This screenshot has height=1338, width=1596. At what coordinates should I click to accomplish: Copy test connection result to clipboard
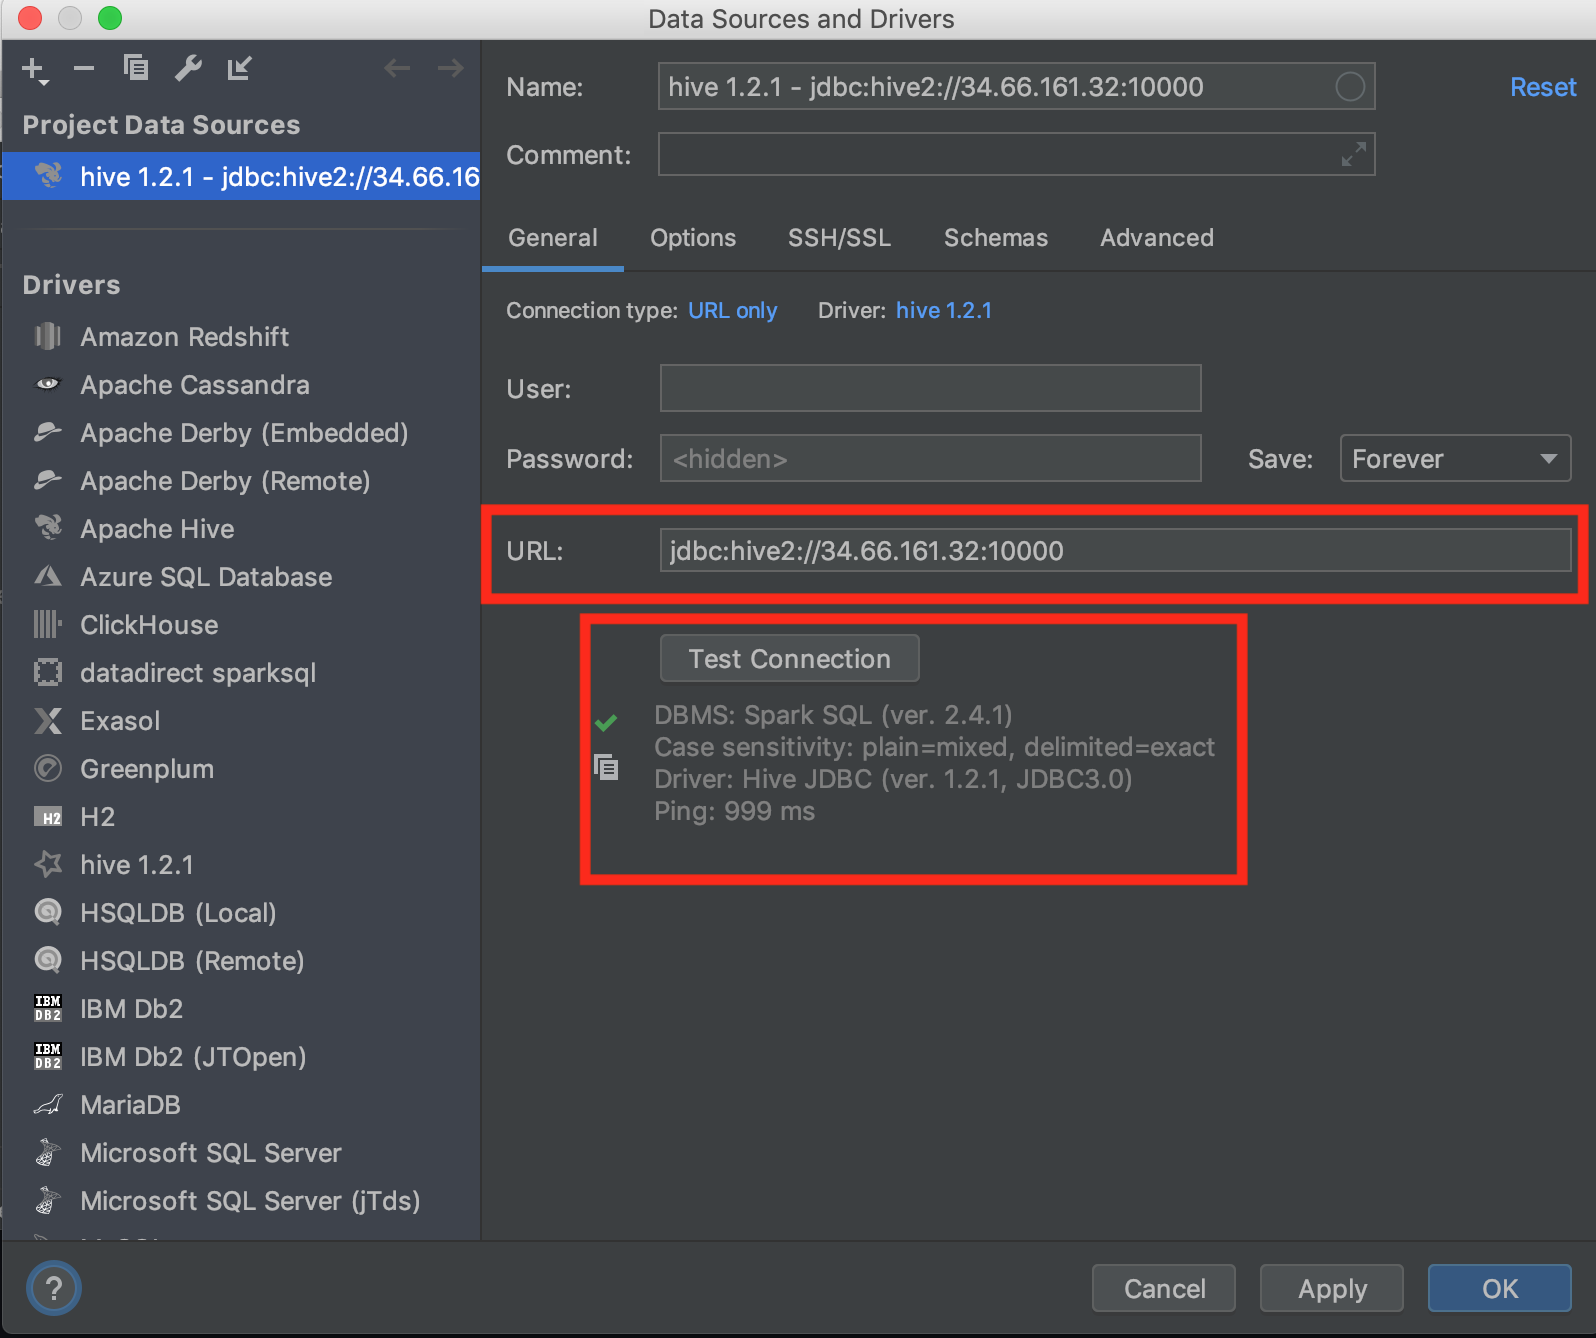click(x=606, y=767)
